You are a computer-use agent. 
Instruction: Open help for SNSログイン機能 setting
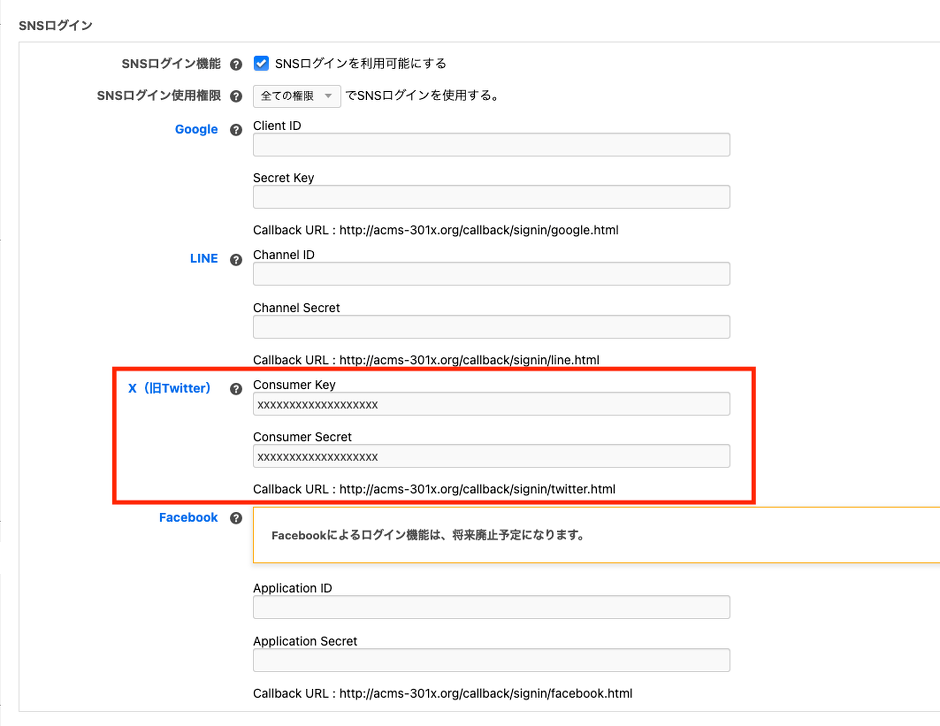(236, 63)
